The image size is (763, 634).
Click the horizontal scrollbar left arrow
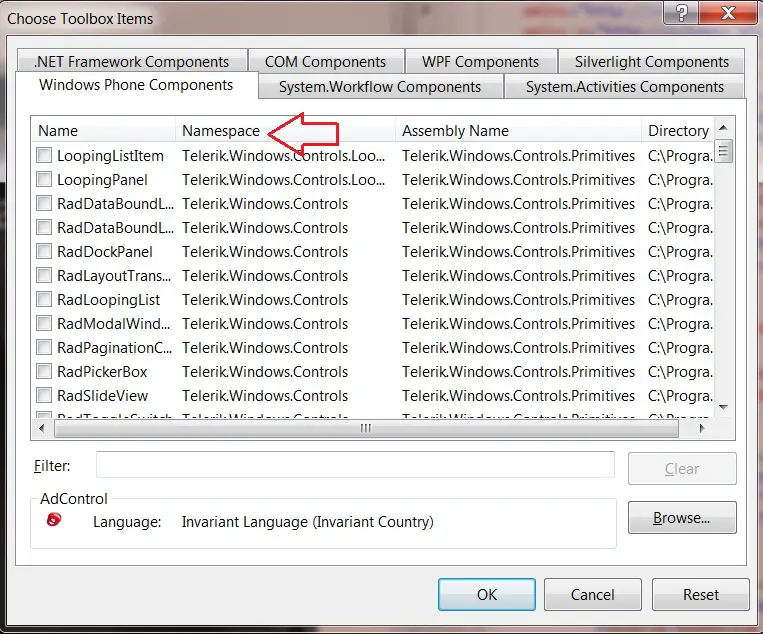42,428
